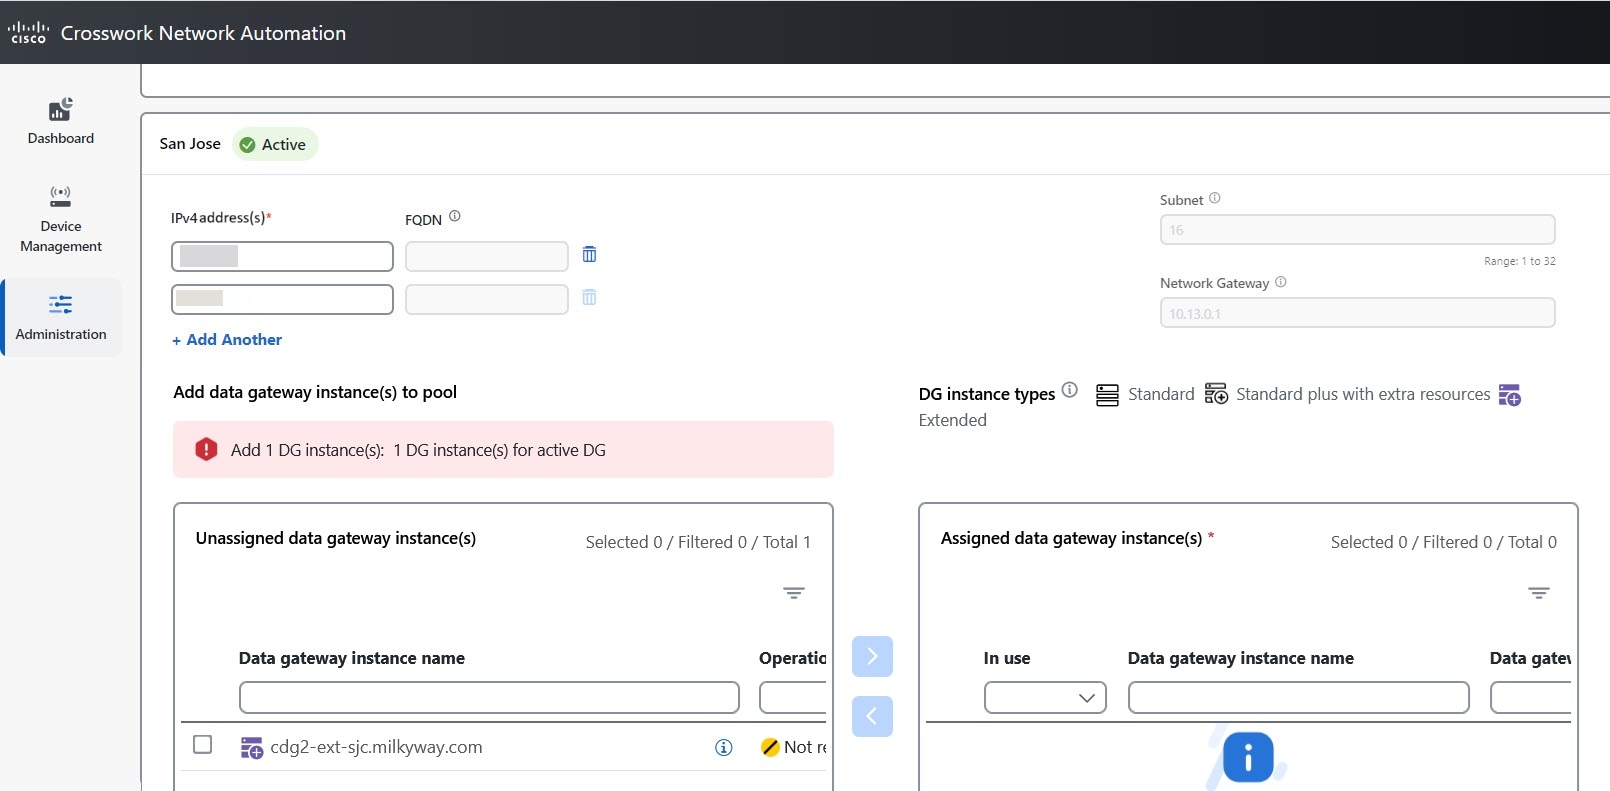The image size is (1610, 791).
Task: Open Administration in the sidebar
Action: (x=61, y=318)
